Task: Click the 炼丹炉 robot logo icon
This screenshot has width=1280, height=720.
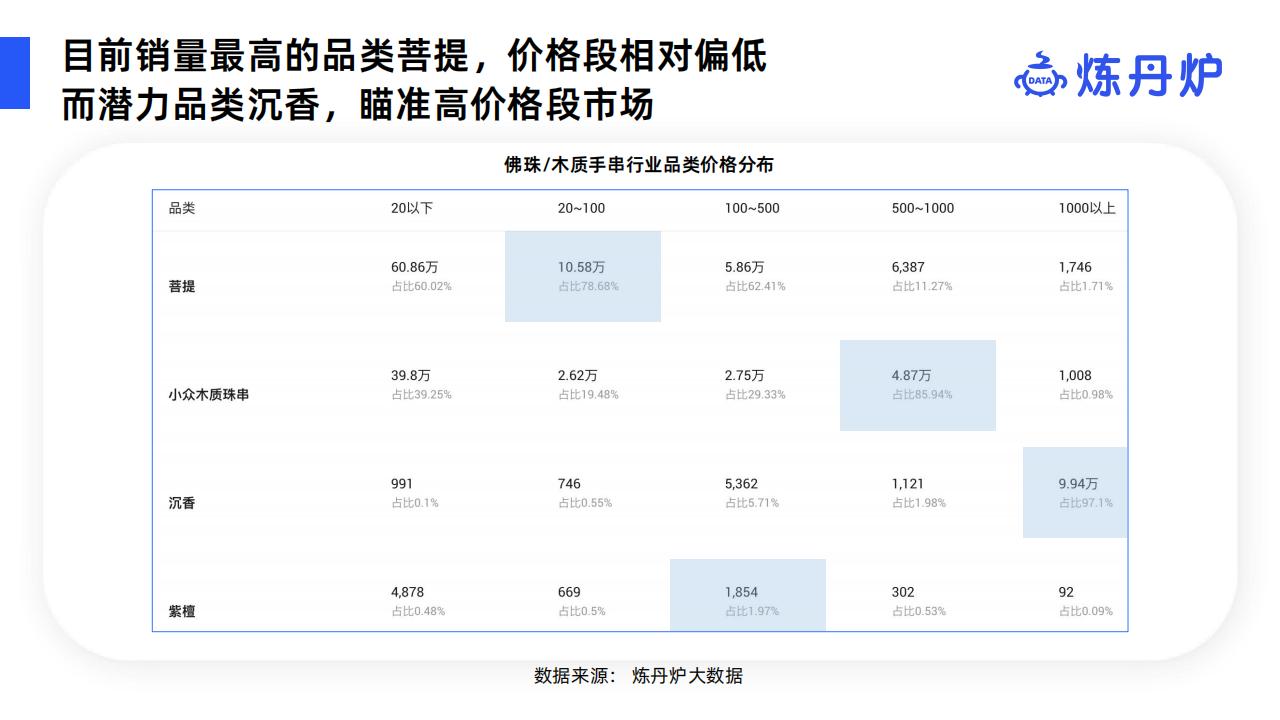Action: [1041, 75]
